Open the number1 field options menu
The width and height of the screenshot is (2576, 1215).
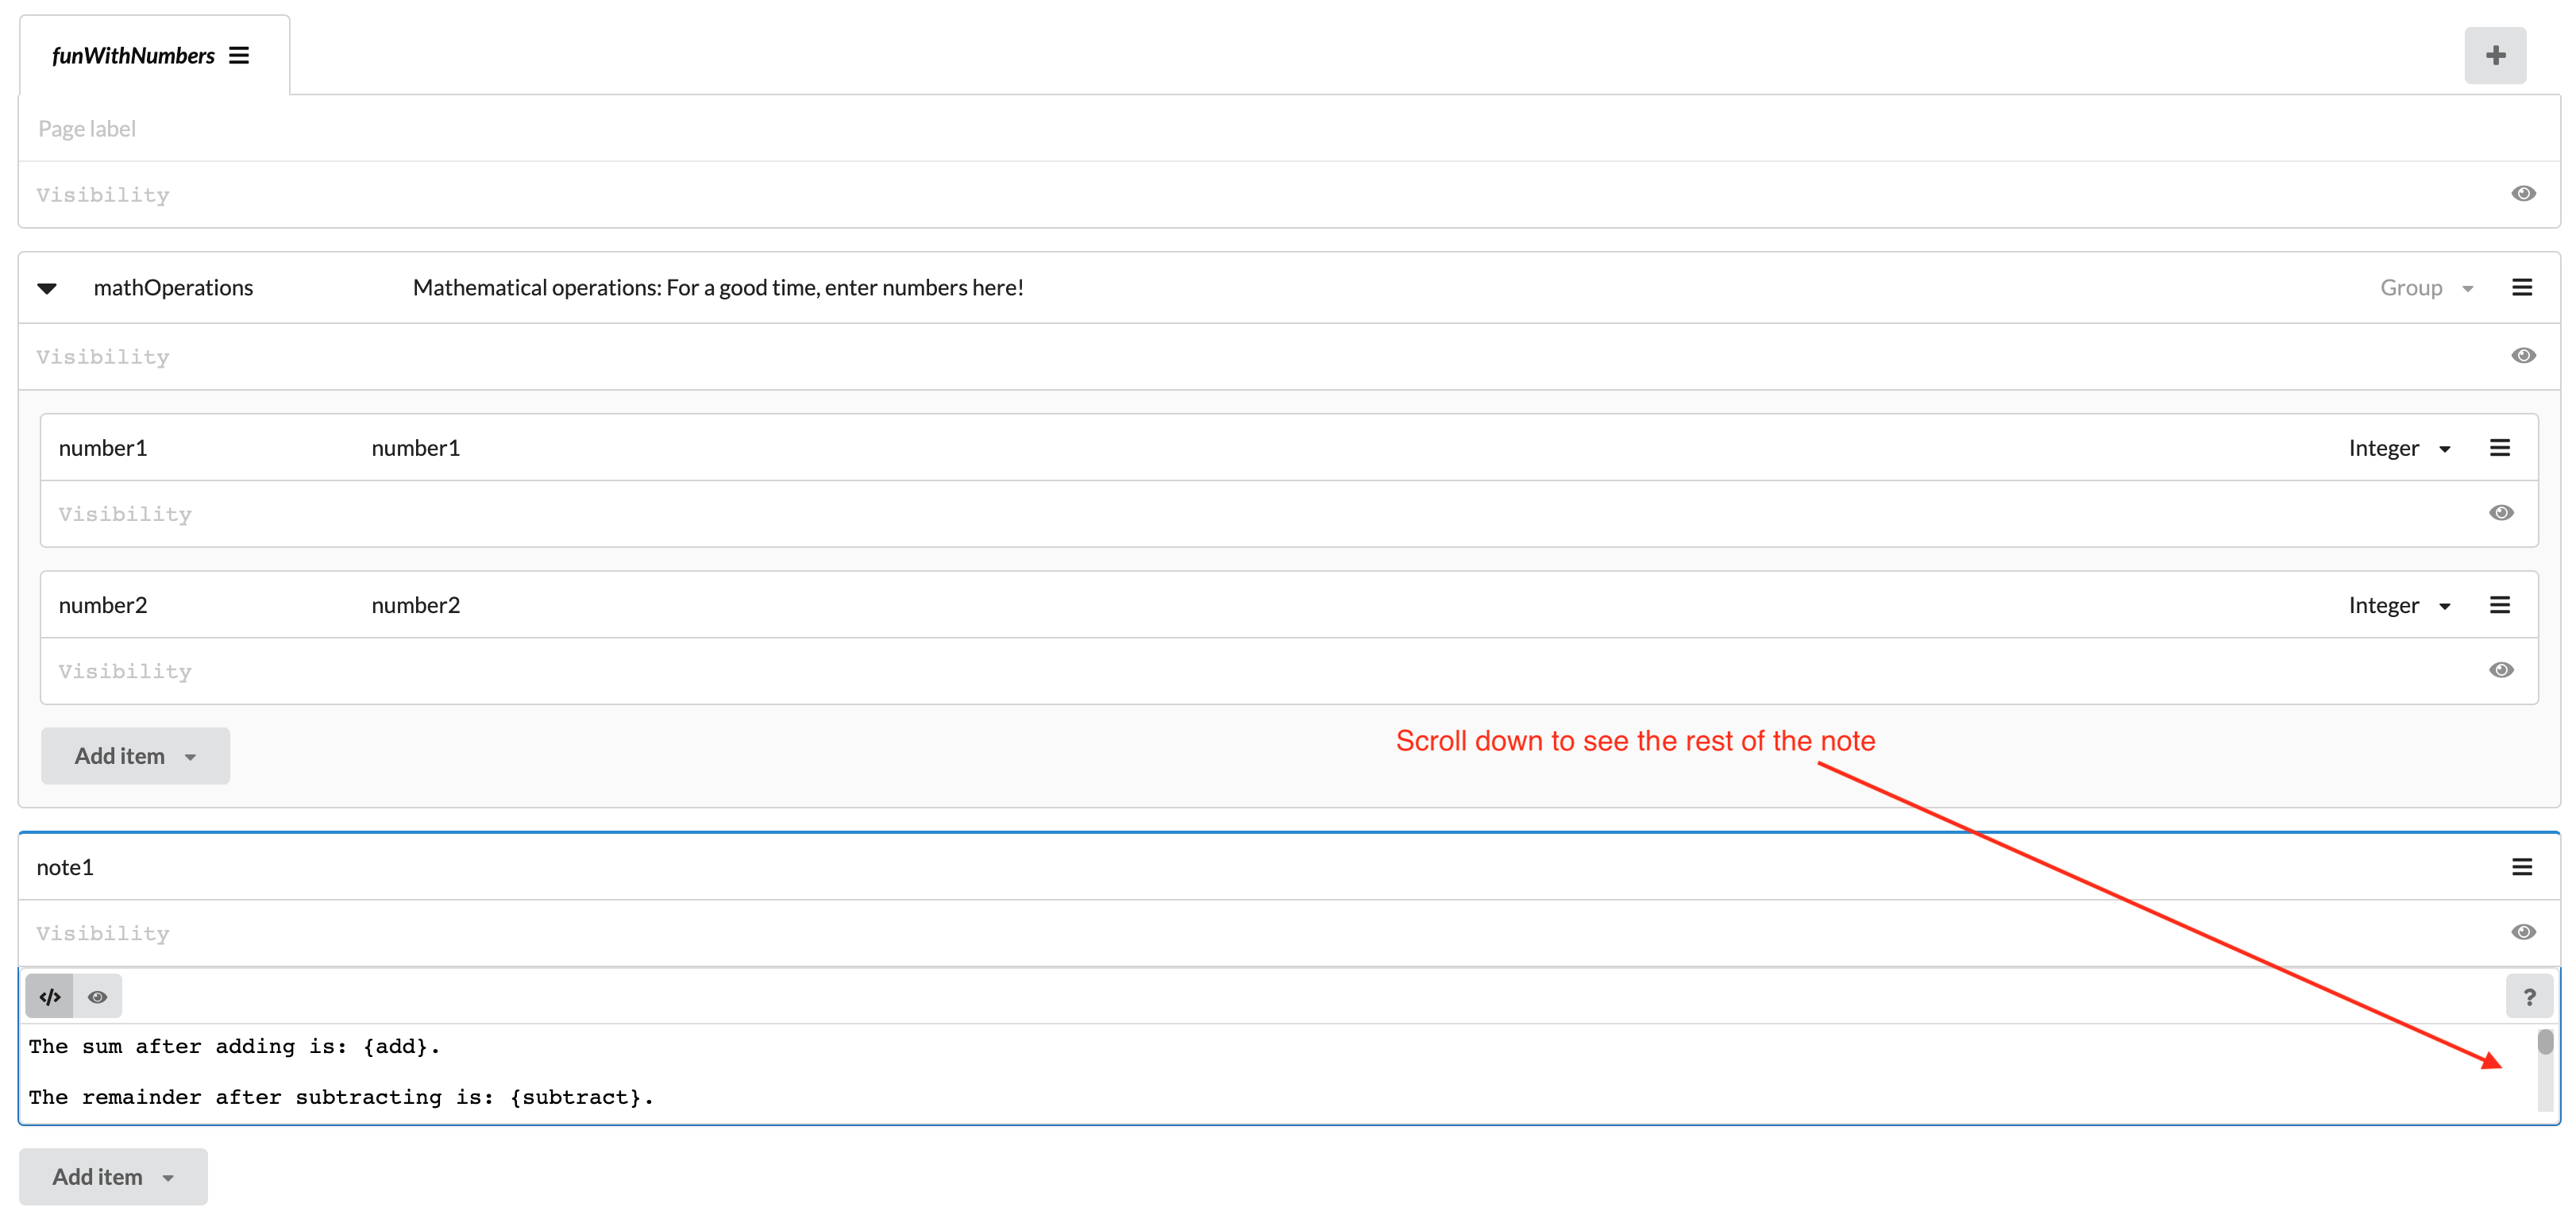(x=2500, y=447)
